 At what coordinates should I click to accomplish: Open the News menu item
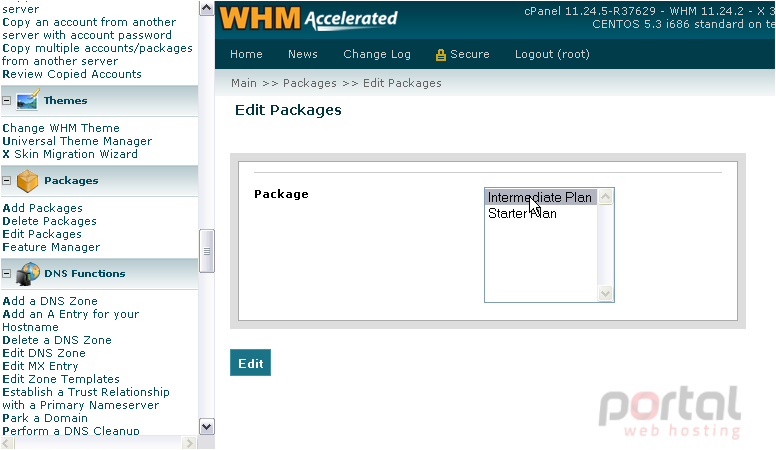pos(303,54)
